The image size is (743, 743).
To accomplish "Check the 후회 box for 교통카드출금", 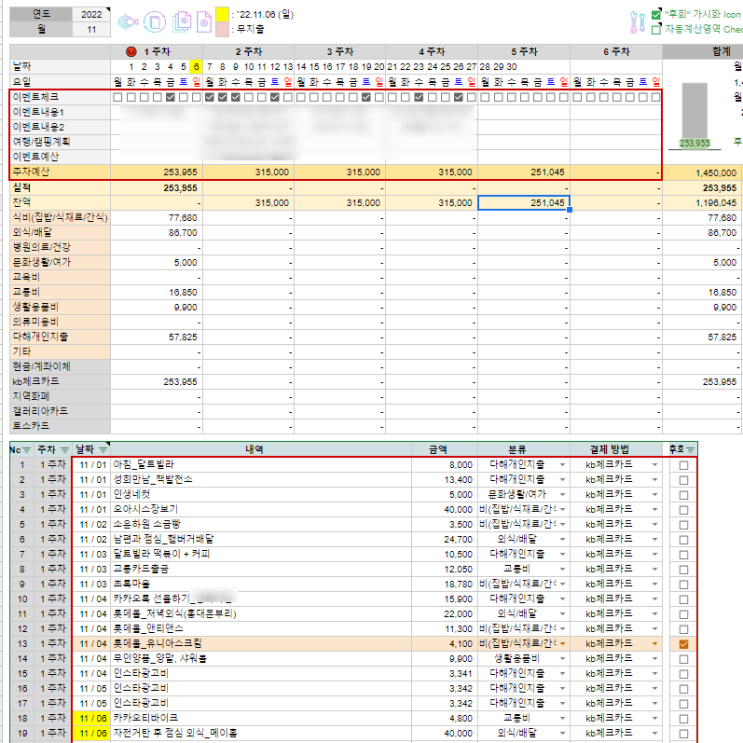I will [683, 570].
